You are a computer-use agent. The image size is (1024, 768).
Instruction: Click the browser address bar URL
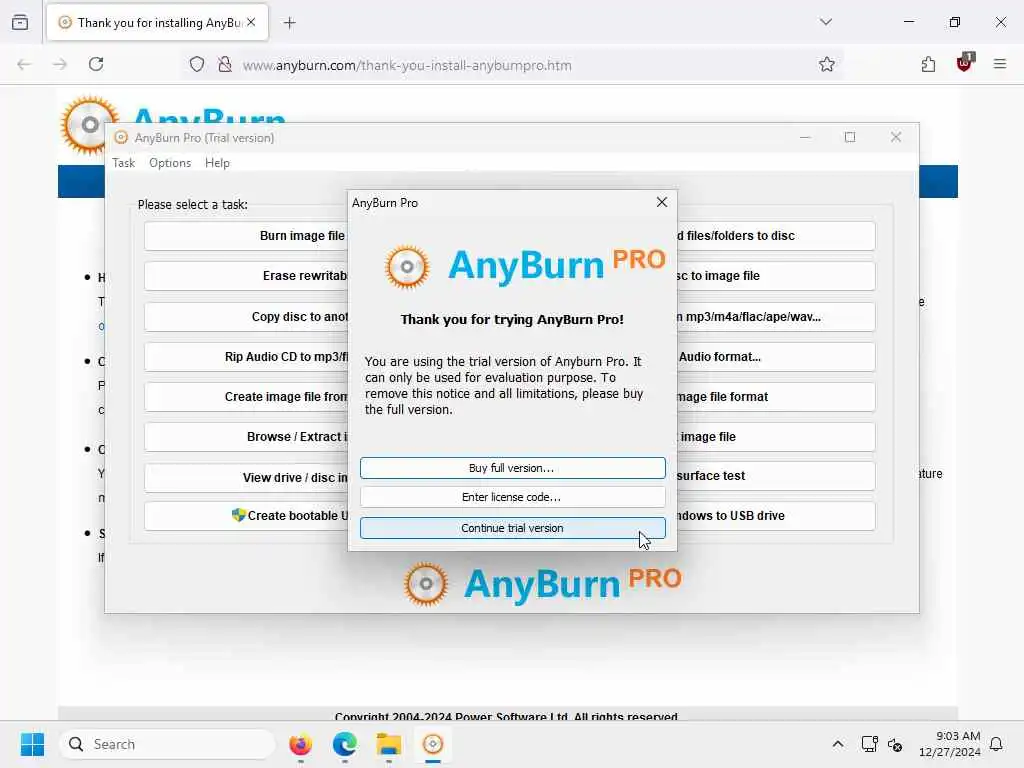[x=407, y=65]
